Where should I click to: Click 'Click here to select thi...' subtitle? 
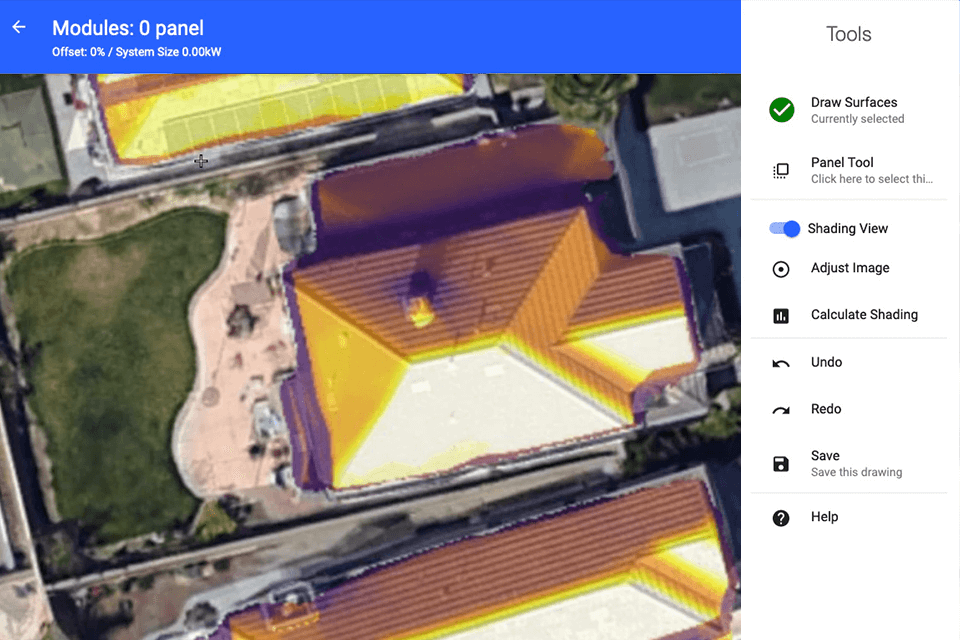[871, 179]
